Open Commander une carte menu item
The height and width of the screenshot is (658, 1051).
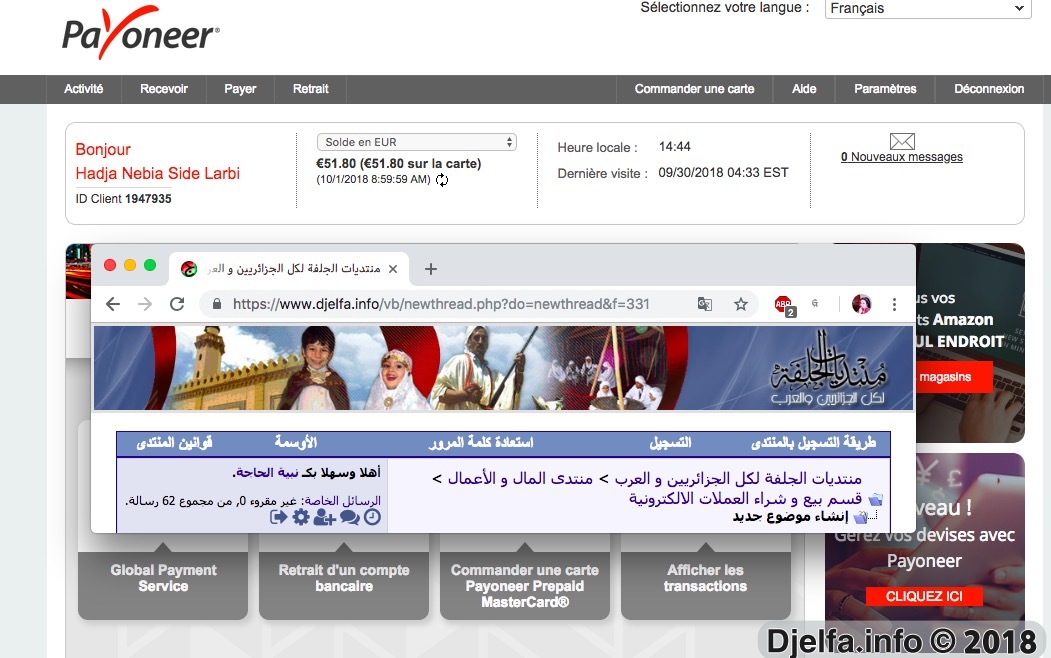(x=694, y=89)
